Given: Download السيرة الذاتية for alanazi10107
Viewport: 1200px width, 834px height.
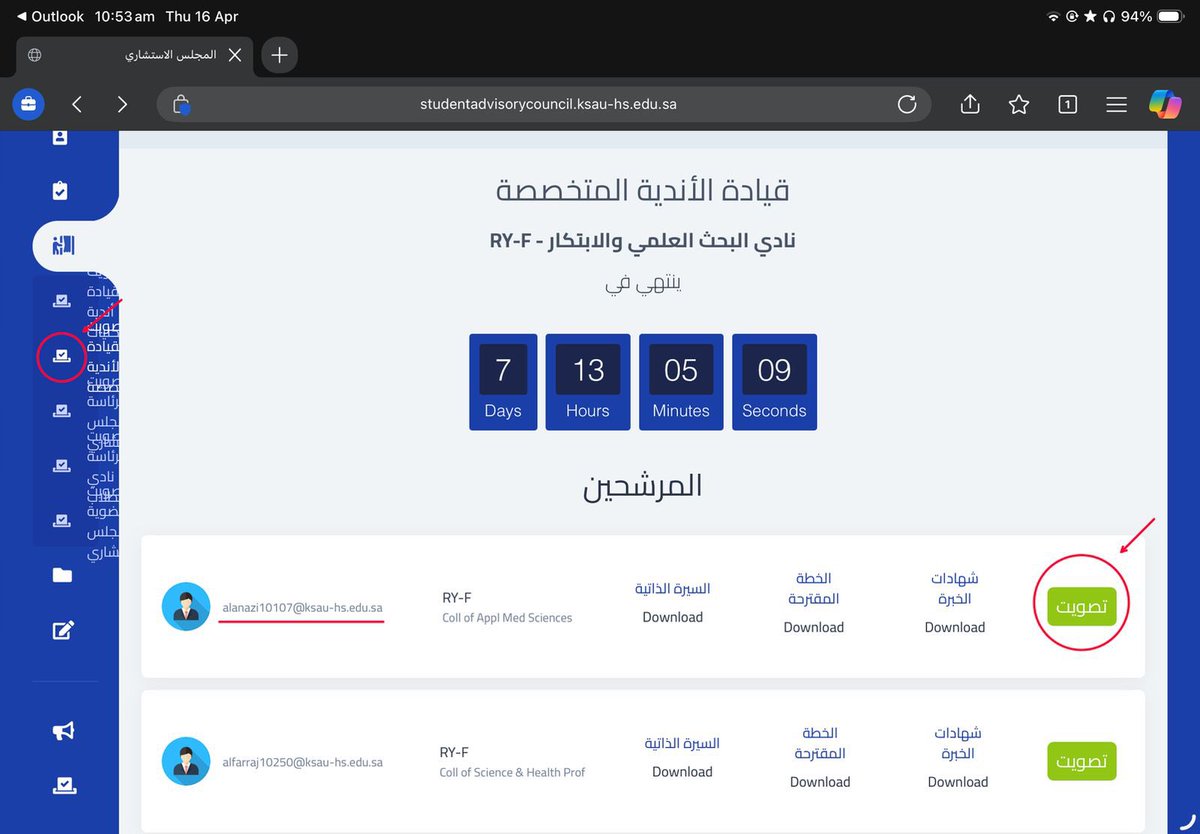Looking at the screenshot, I should 673,617.
